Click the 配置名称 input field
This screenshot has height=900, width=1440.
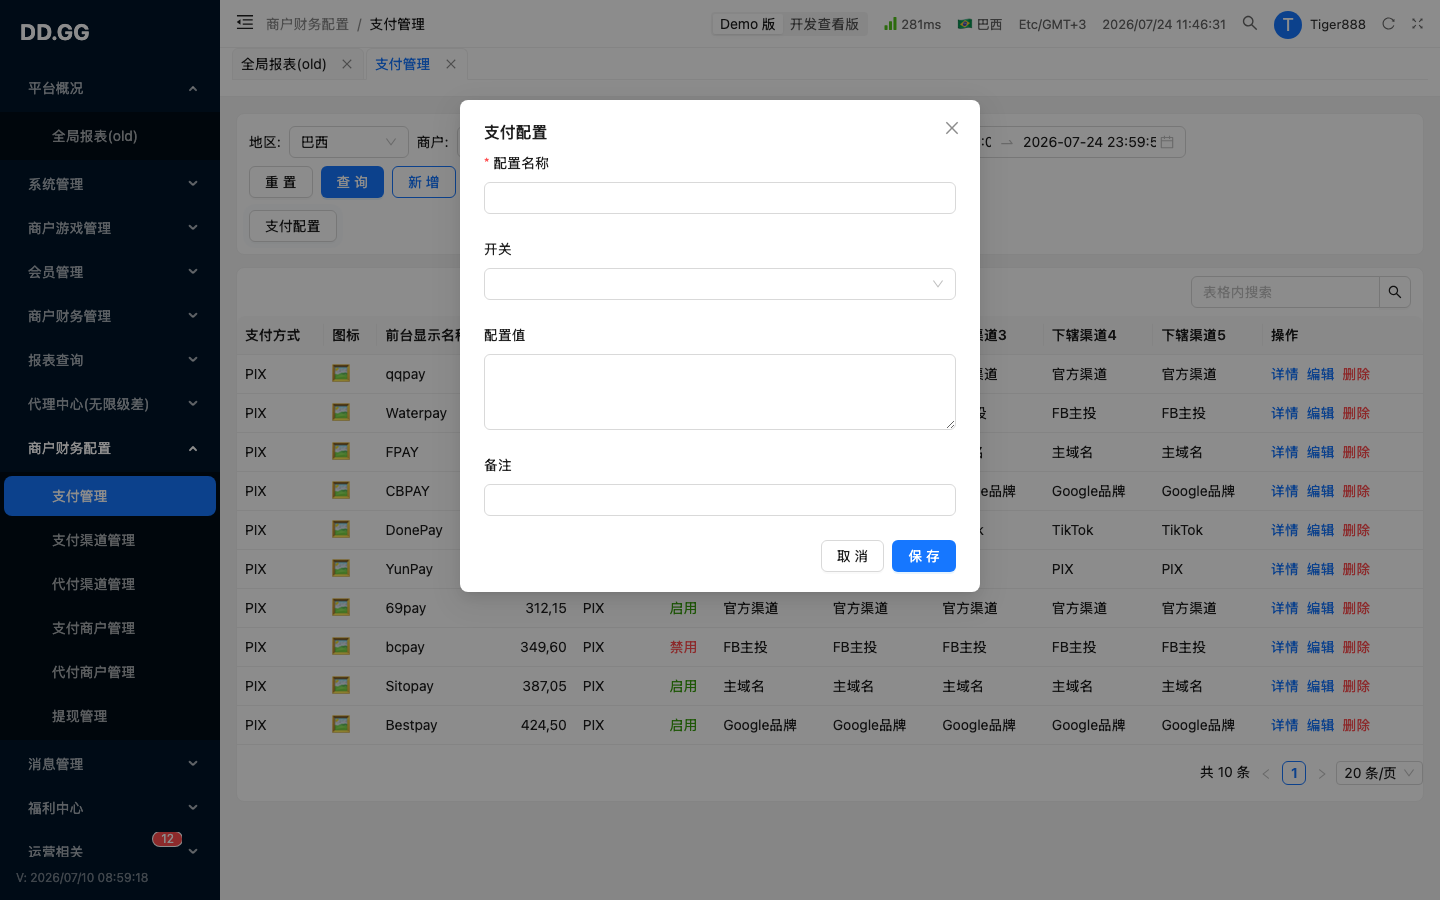(x=720, y=198)
